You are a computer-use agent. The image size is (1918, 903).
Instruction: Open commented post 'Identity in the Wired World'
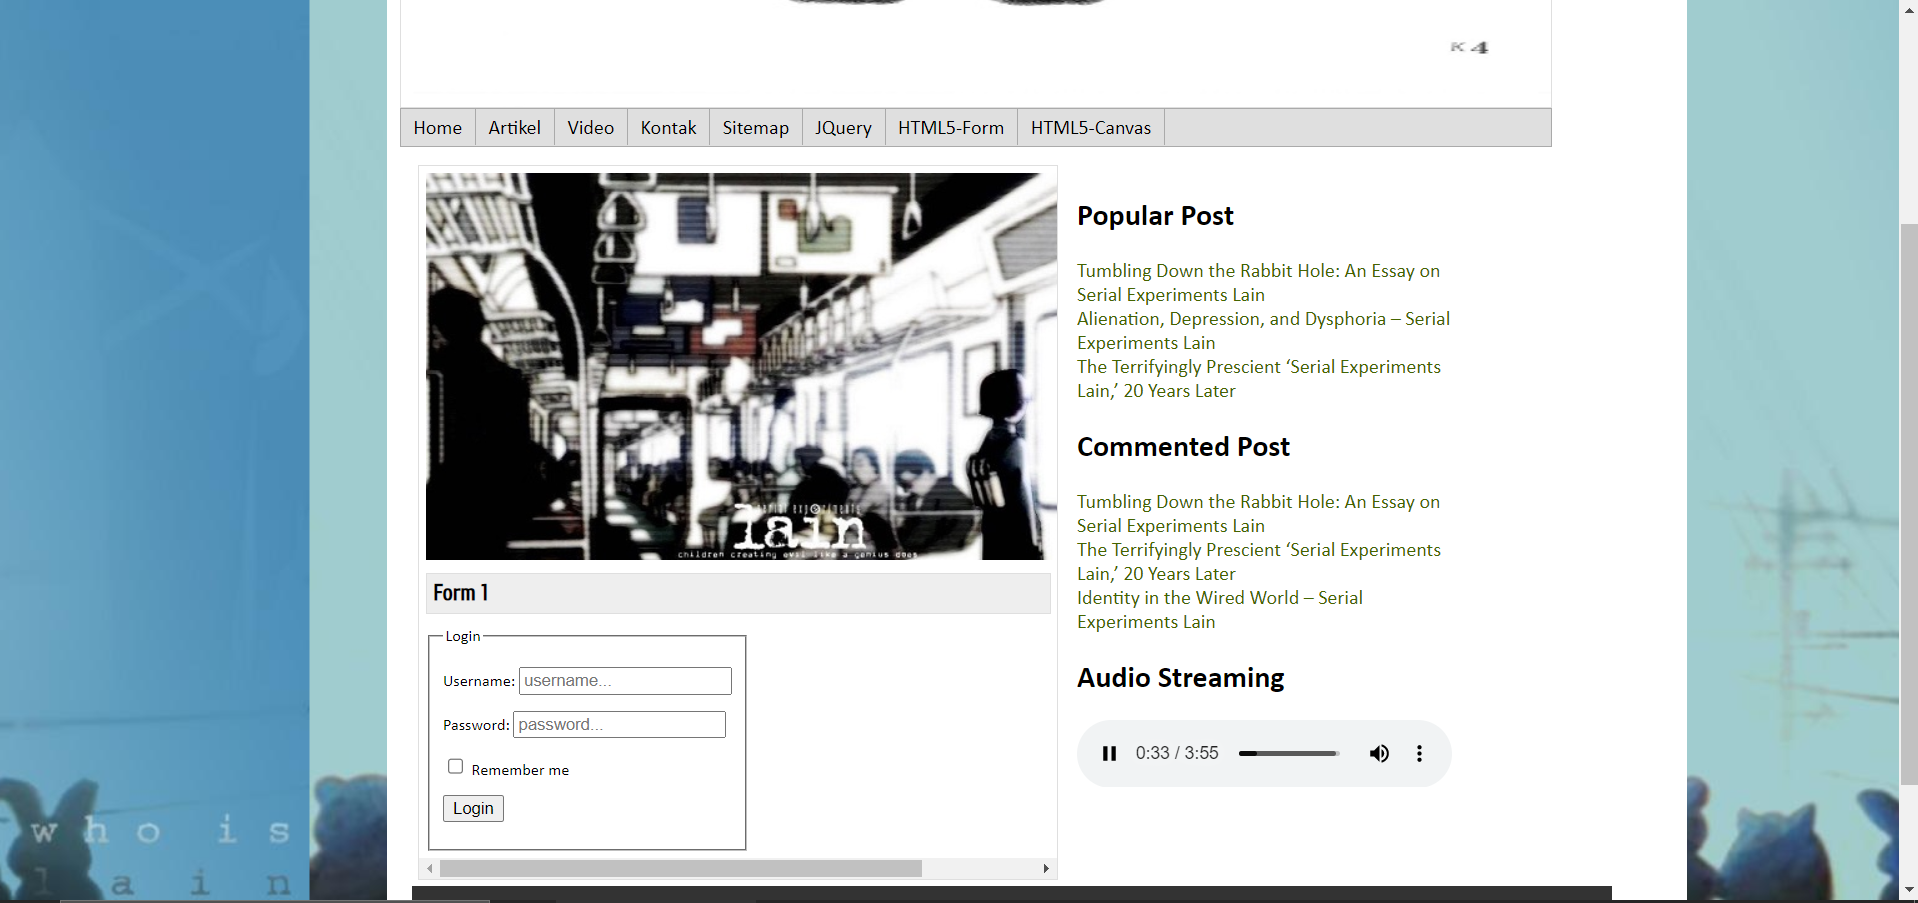1219,598
